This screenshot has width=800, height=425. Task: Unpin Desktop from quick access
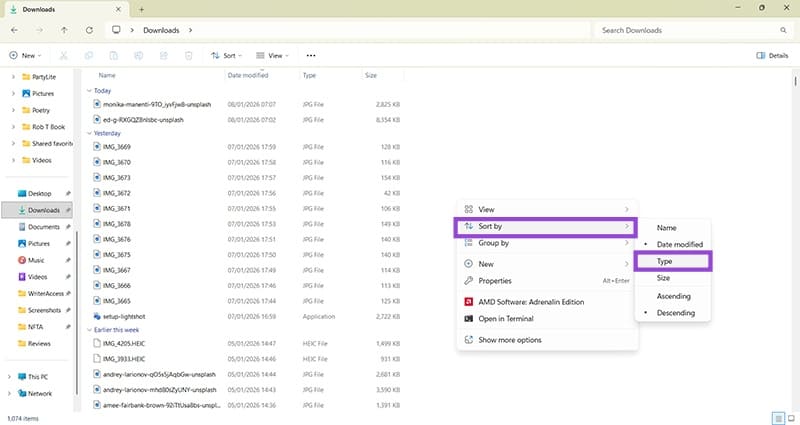(x=68, y=193)
